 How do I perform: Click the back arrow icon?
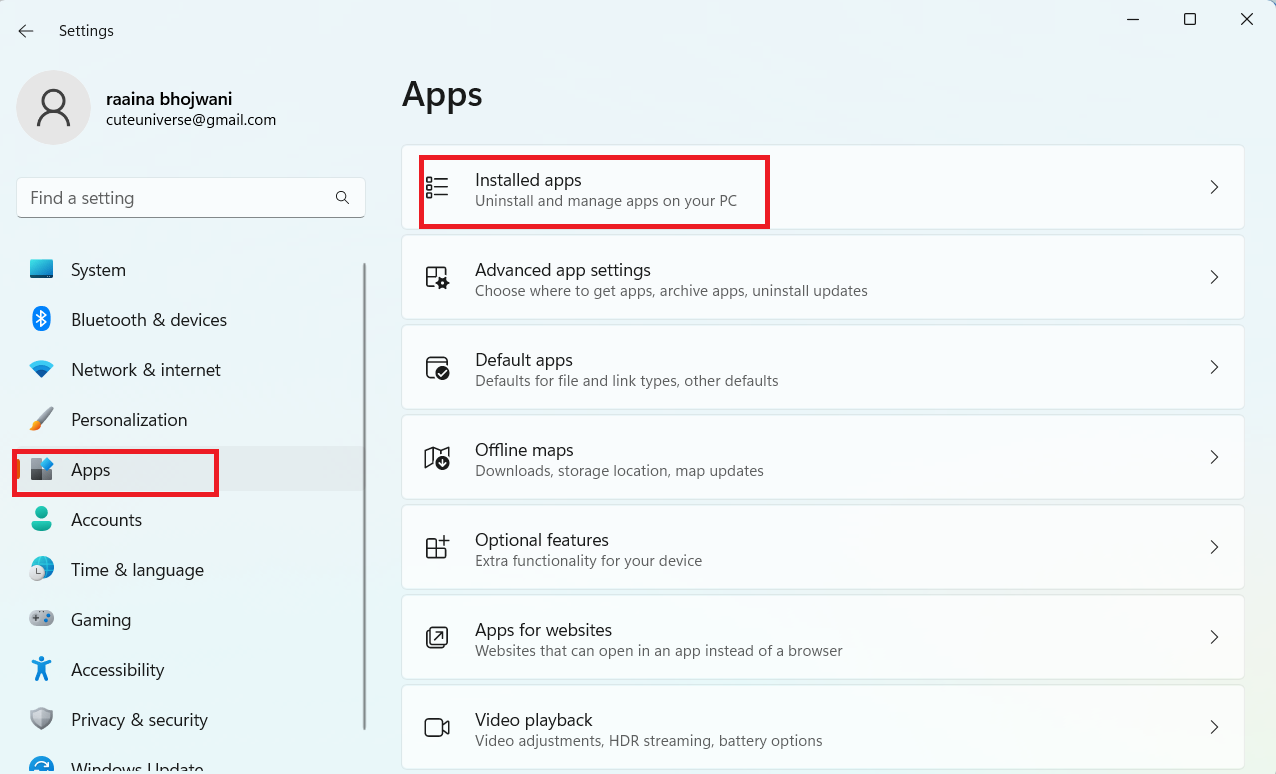click(x=26, y=31)
